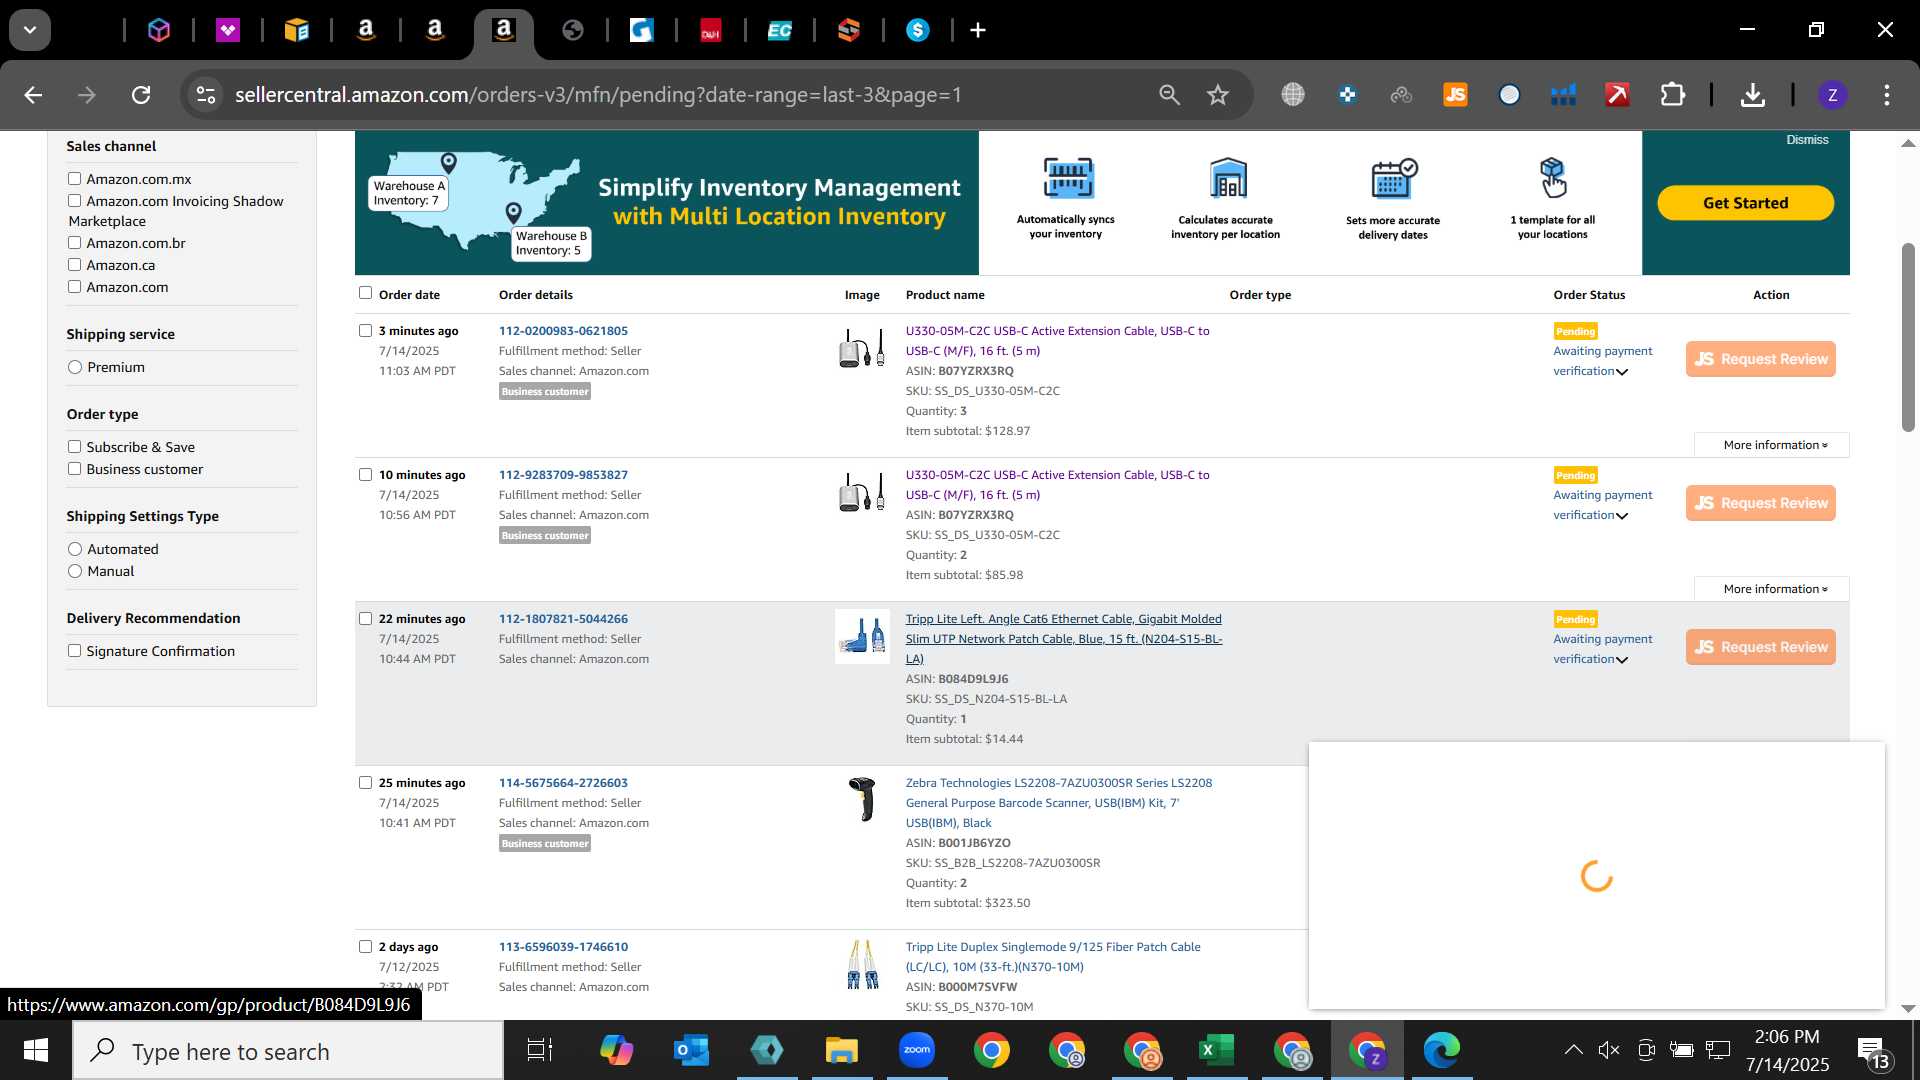The width and height of the screenshot is (1920, 1080).
Task: Open order 112-9283709-9853827 details
Action: [563, 475]
